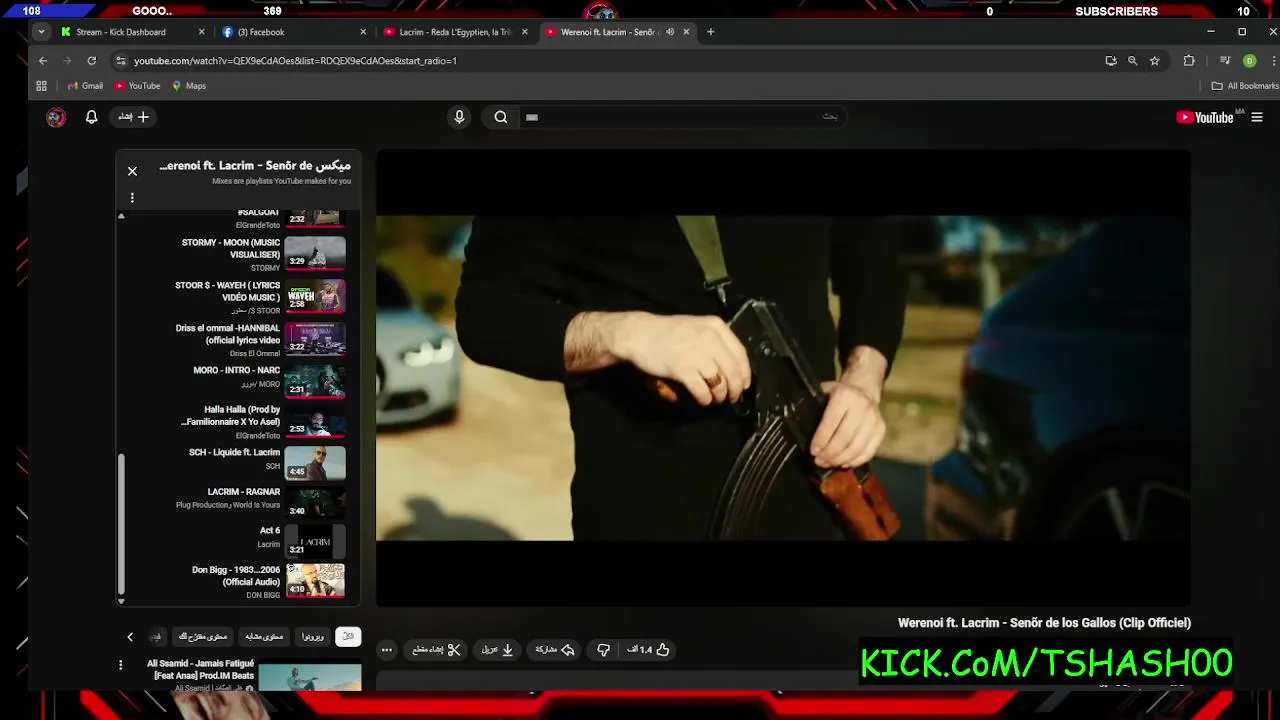Image resolution: width=1280 pixels, height=720 pixels.
Task: Click the STORMY MOON thumbnail (3:29)
Action: click(315, 253)
